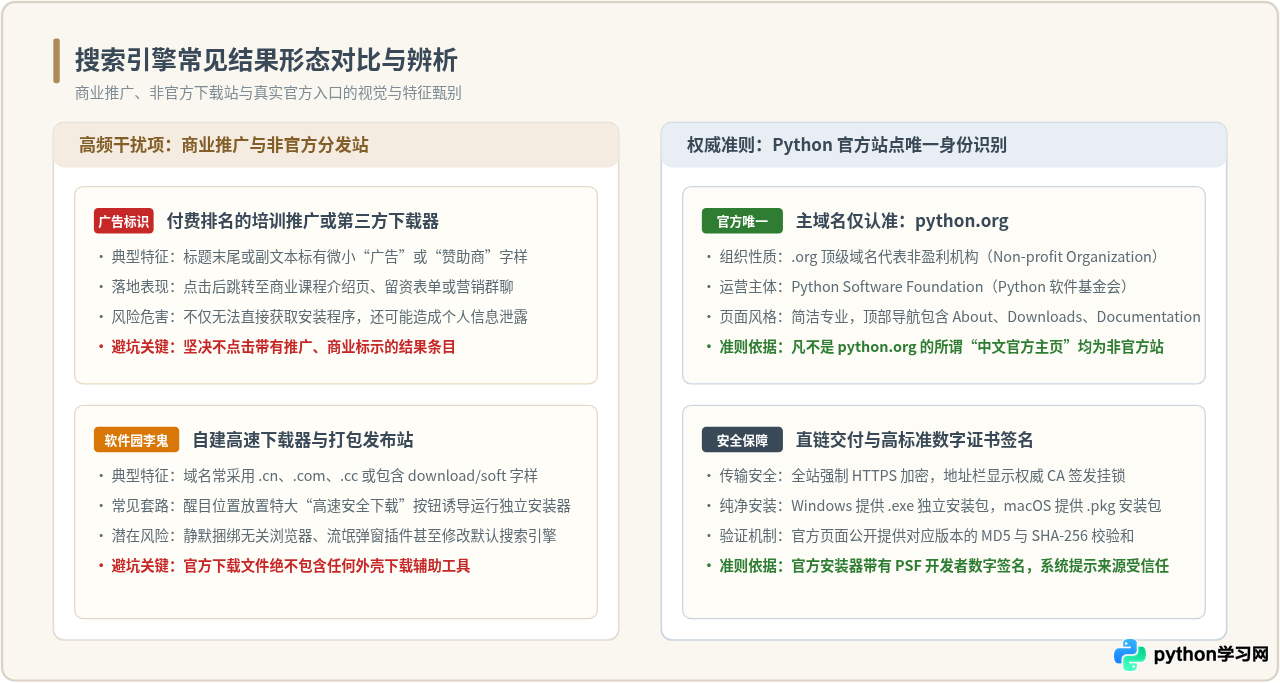
Task: Click the green 官方唯一 badge
Action: (742, 221)
